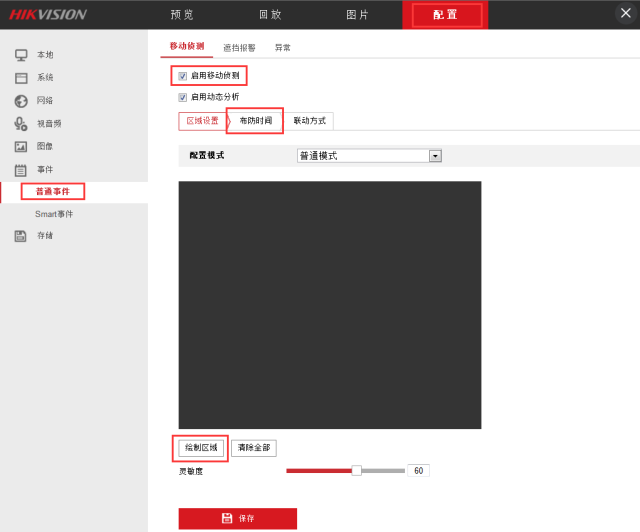640x532 pixels.
Task: Select the 视音频 microphone icon
Action: coord(21,124)
